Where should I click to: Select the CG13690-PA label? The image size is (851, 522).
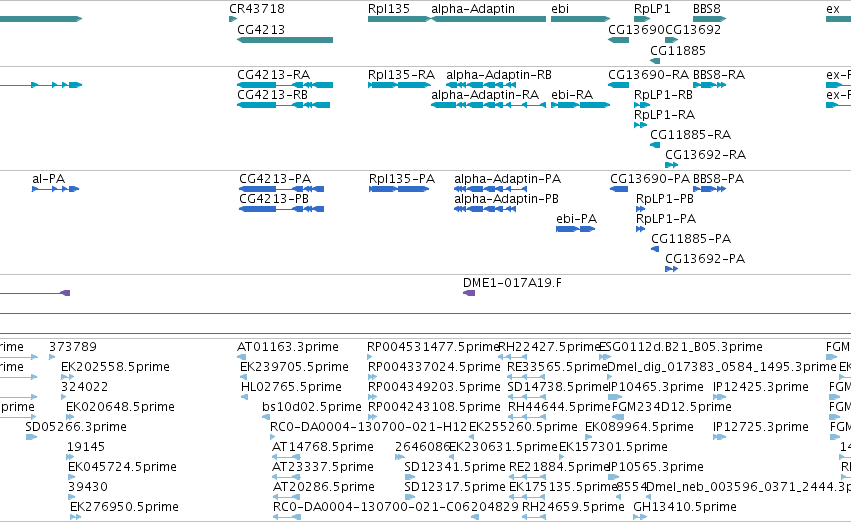pos(650,179)
